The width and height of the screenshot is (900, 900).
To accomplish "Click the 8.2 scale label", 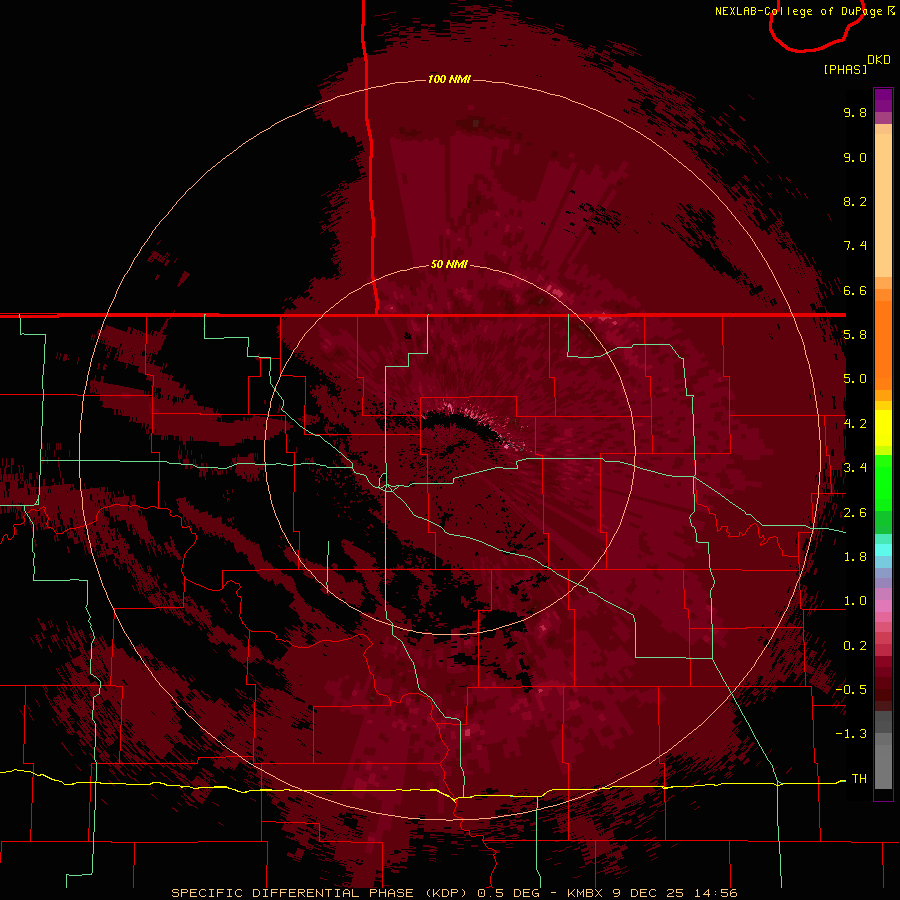I will tap(855, 201).
